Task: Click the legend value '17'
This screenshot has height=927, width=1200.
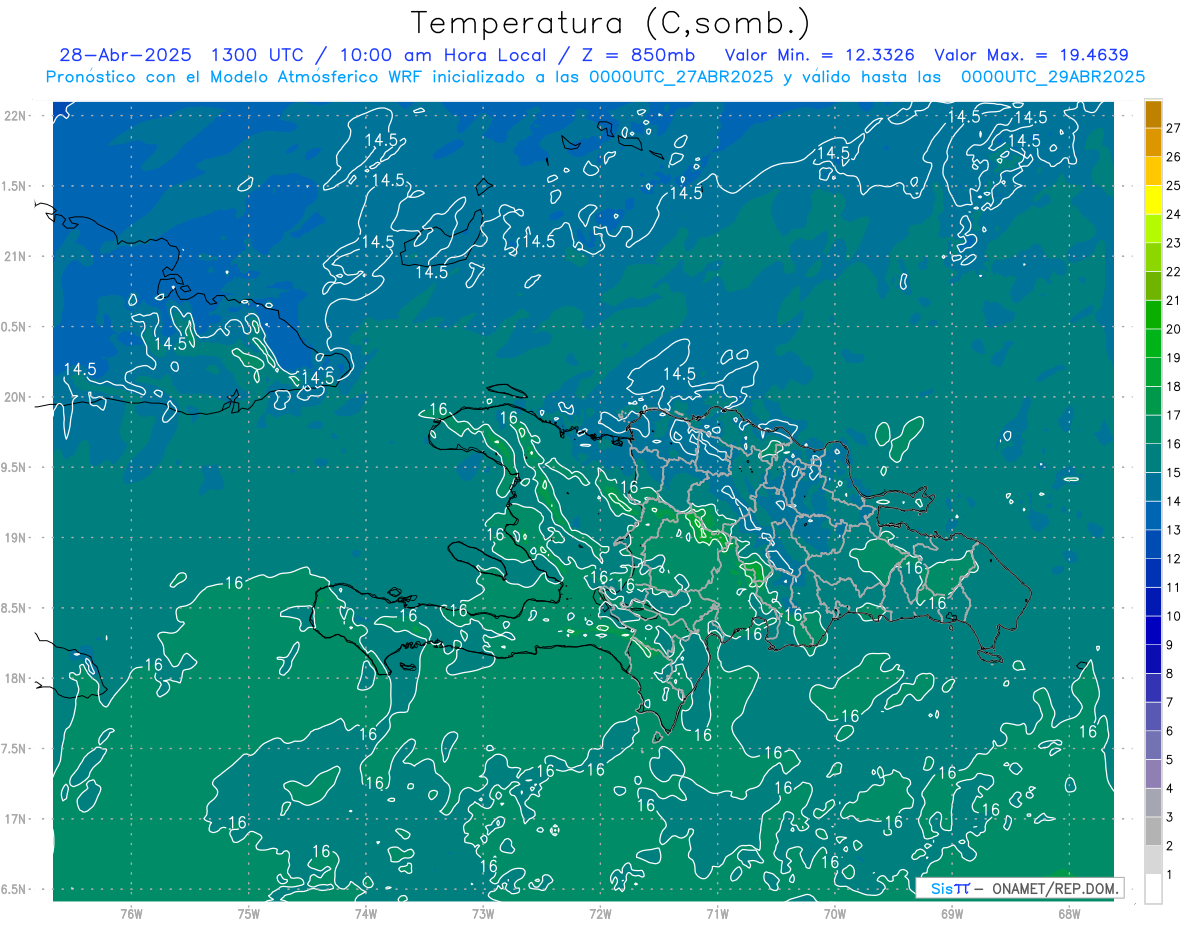Action: 1174,415
